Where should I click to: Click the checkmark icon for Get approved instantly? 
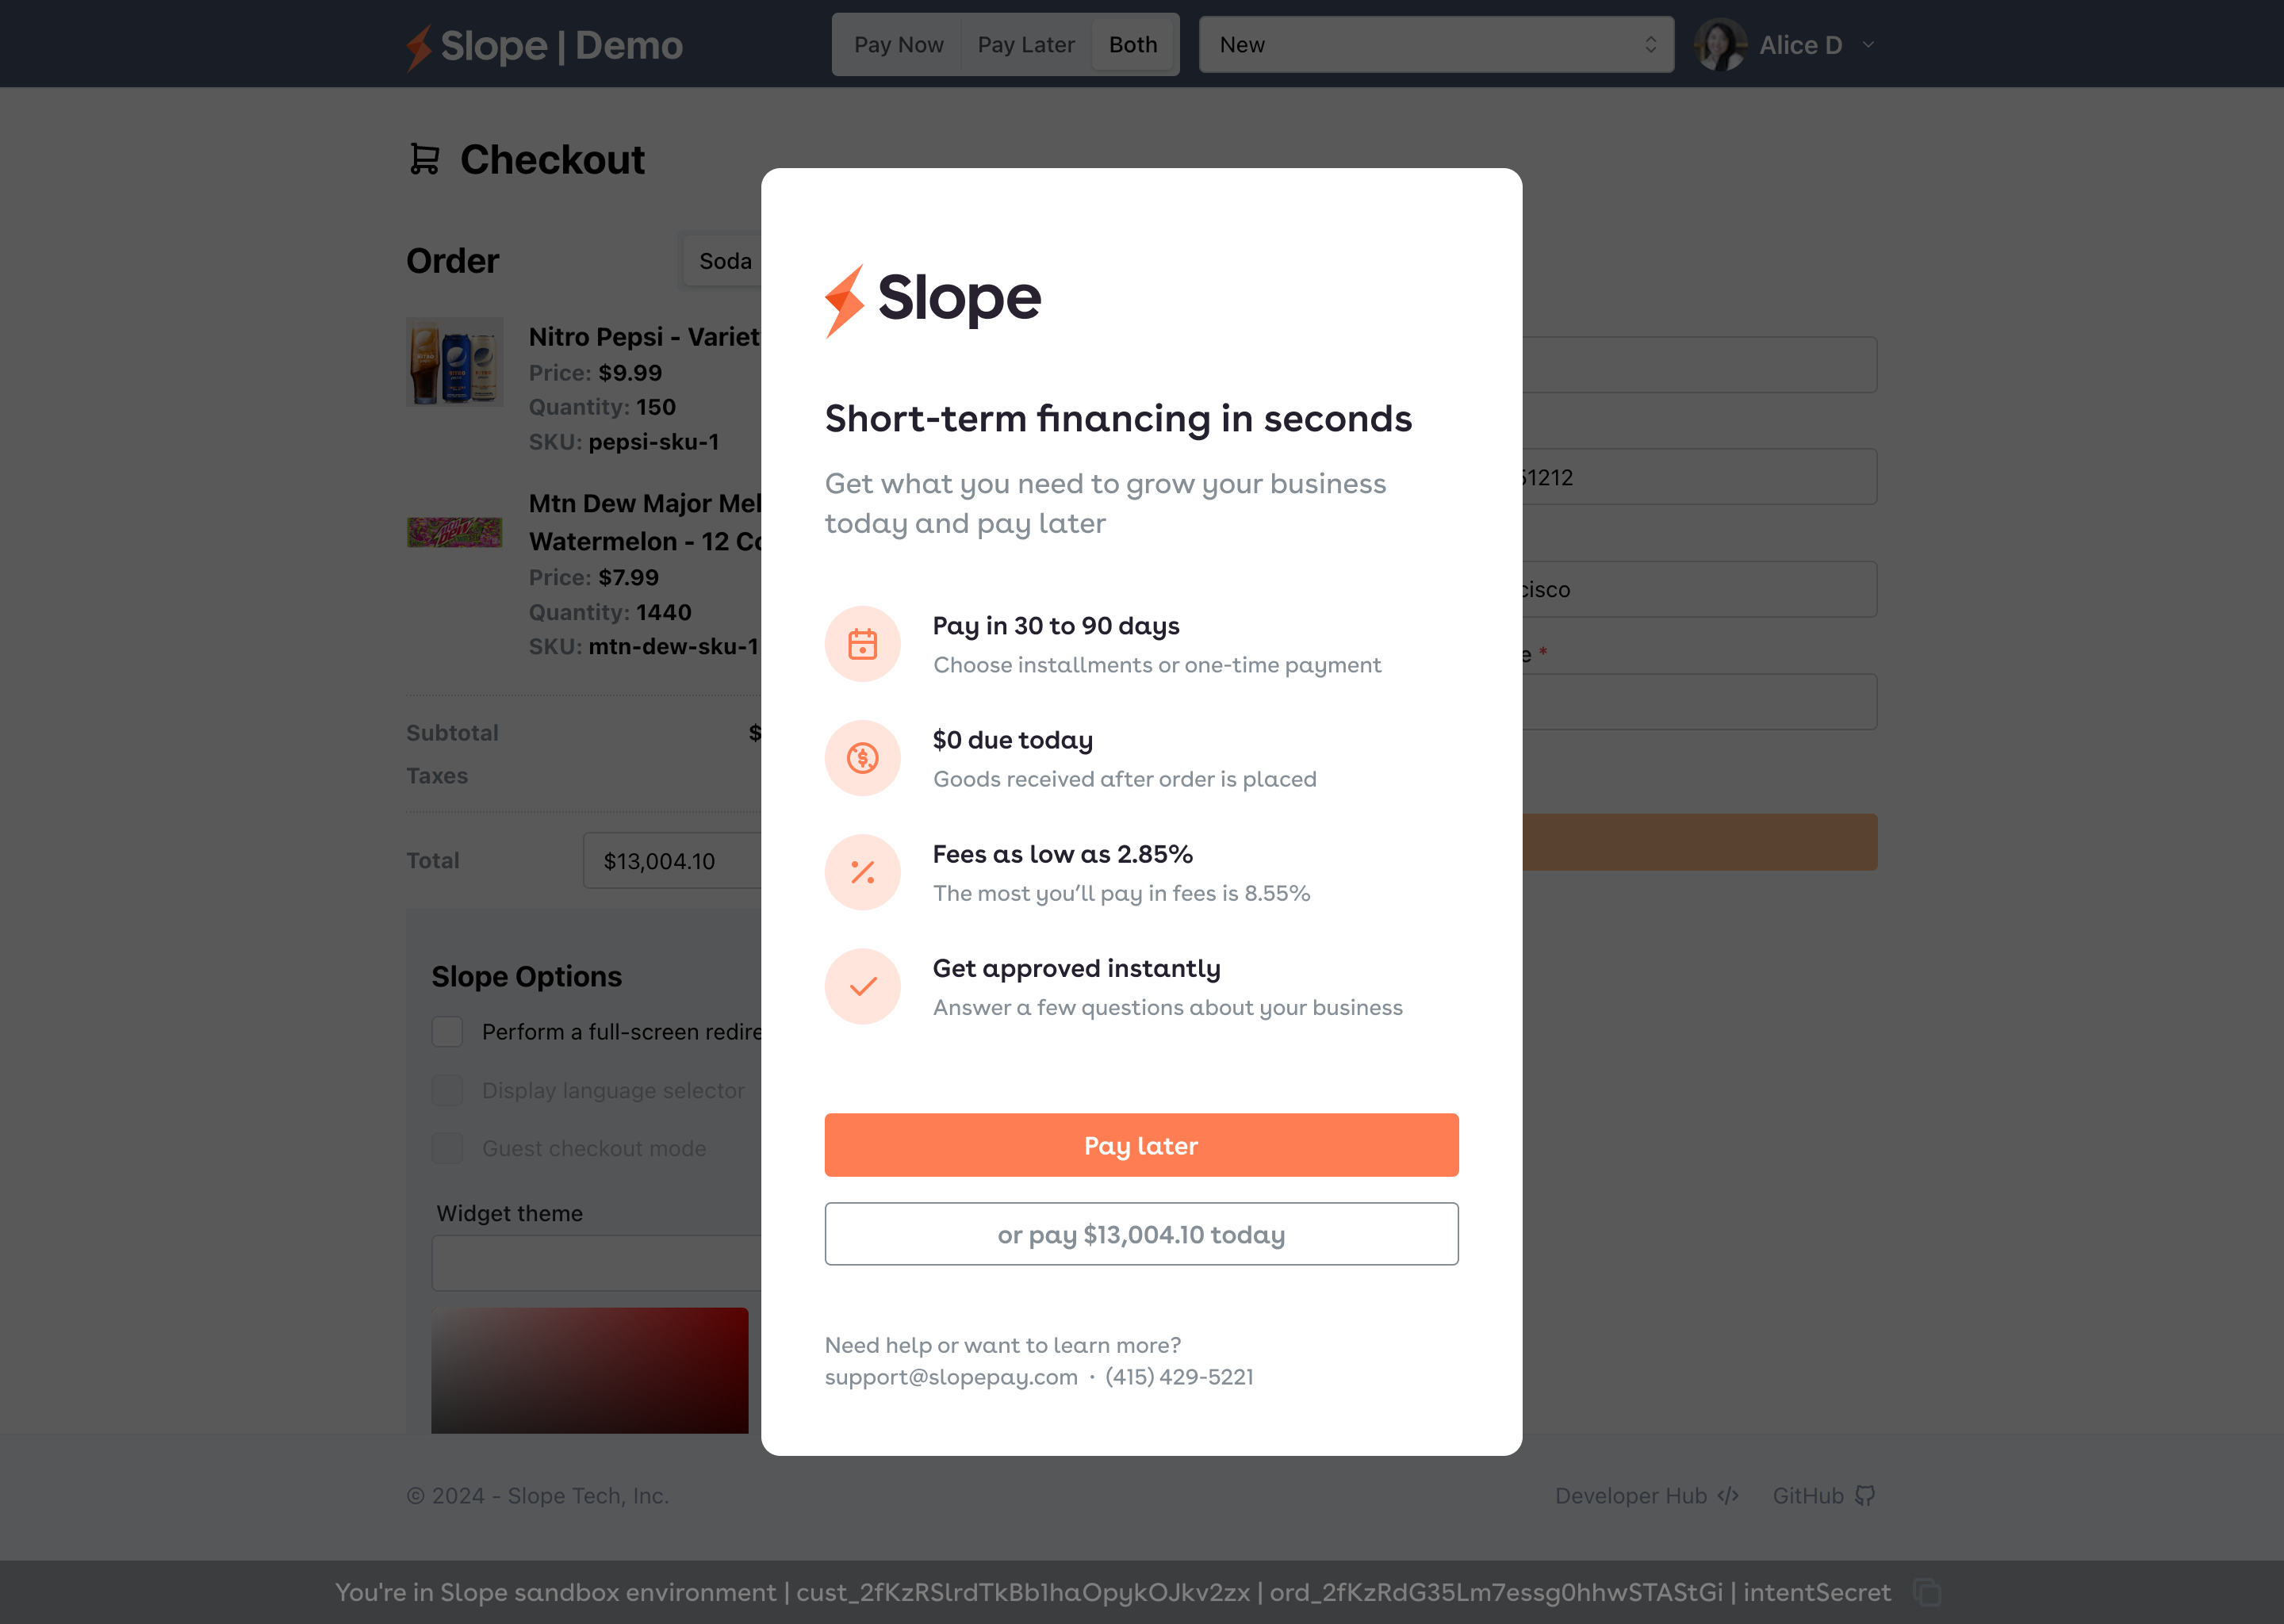coord(862,986)
